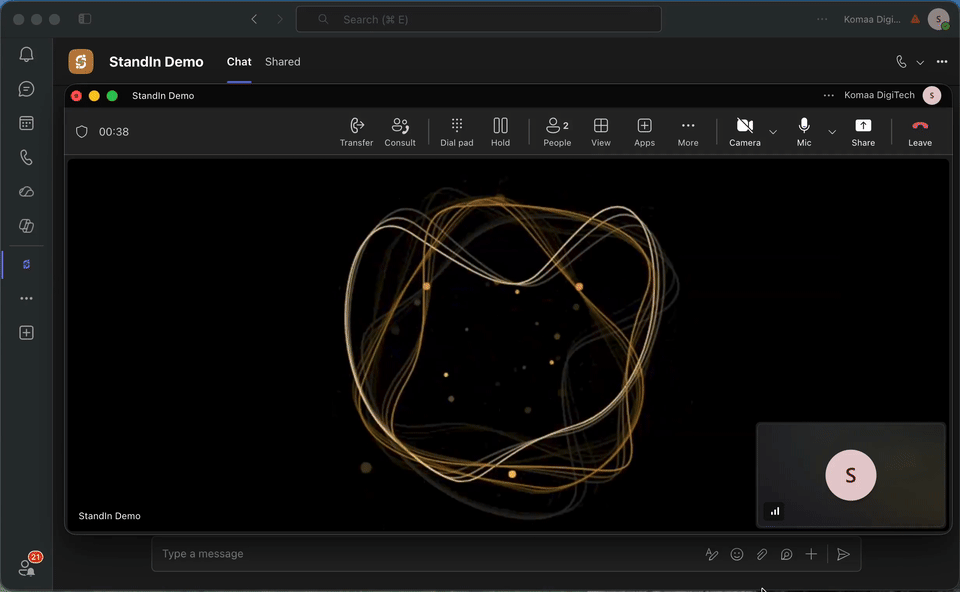Open Apps in the call toolbar

pyautogui.click(x=644, y=132)
